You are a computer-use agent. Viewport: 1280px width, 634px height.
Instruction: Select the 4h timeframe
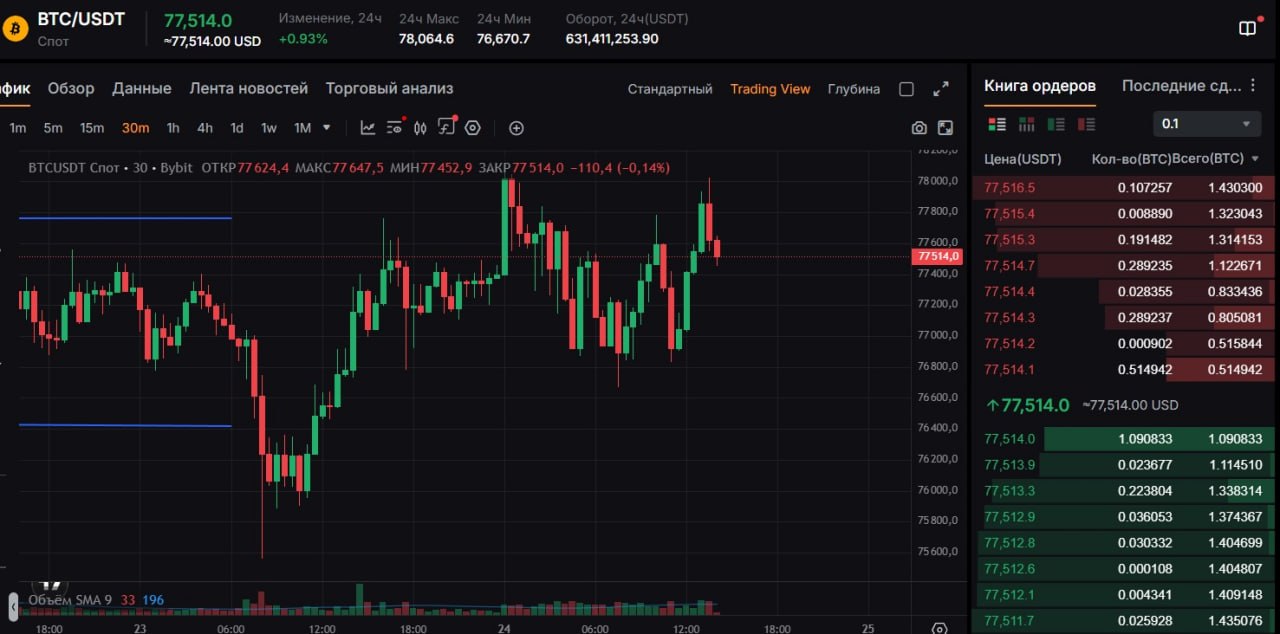coord(205,128)
